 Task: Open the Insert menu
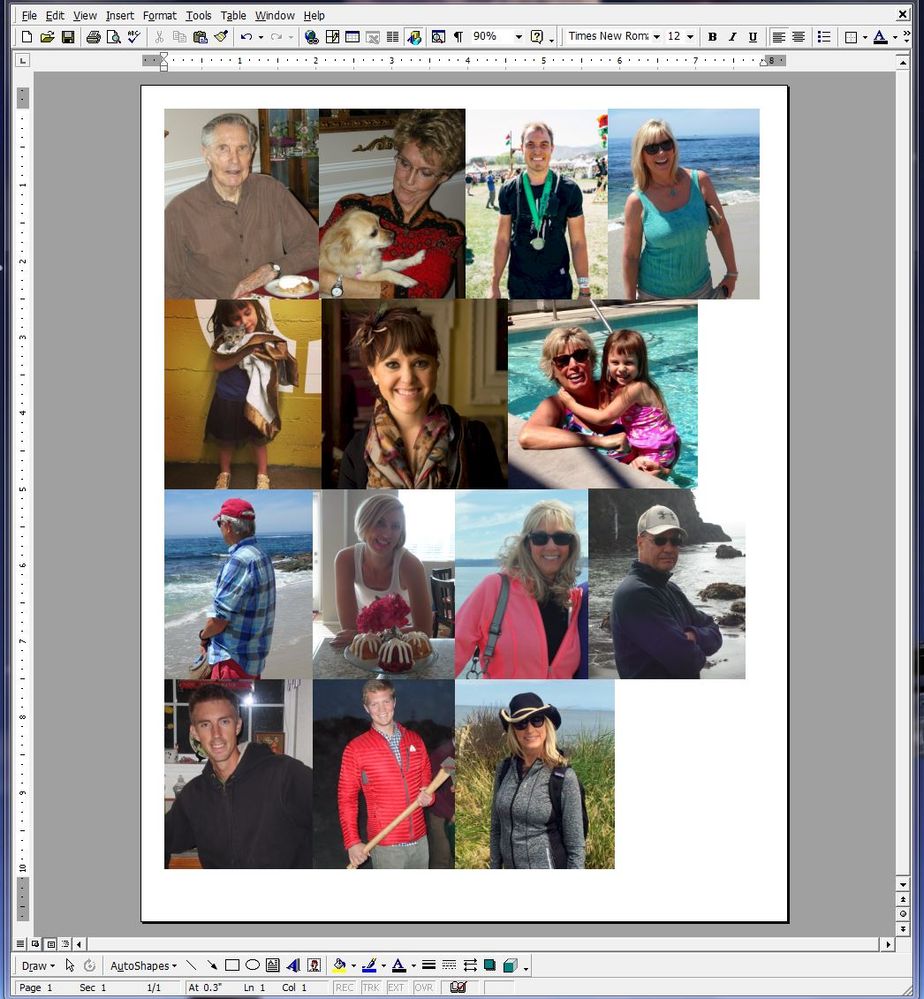tap(120, 16)
